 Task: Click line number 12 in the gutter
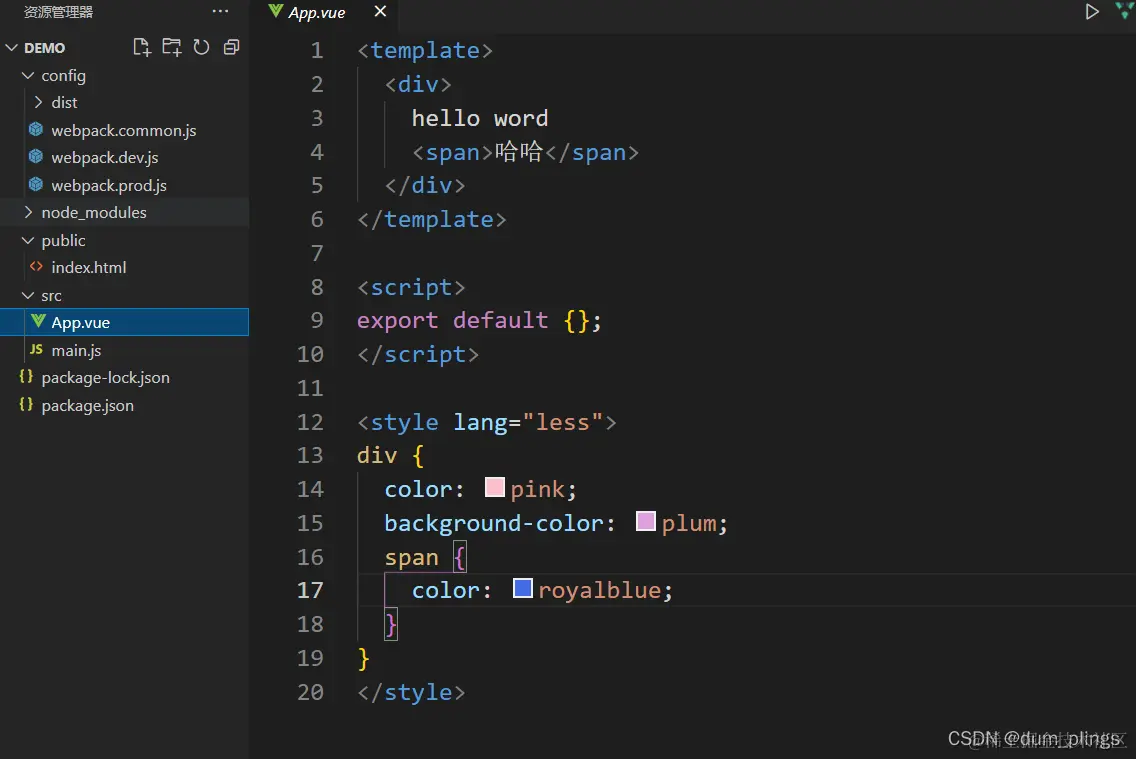310,422
